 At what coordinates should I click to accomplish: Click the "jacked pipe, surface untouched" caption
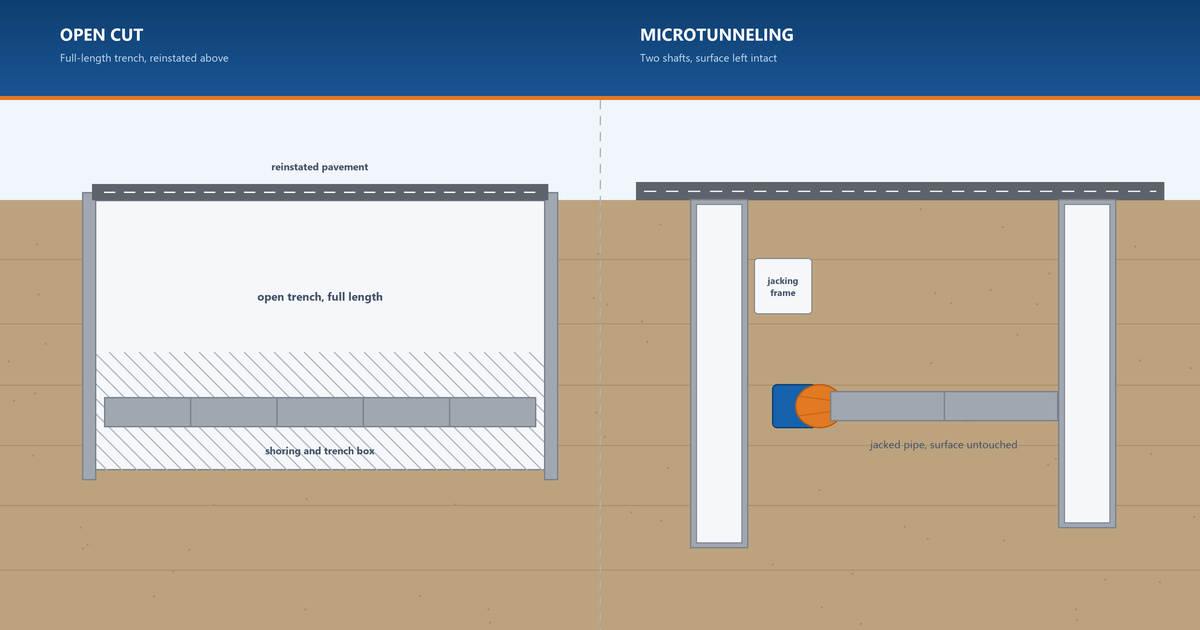pyautogui.click(x=944, y=445)
